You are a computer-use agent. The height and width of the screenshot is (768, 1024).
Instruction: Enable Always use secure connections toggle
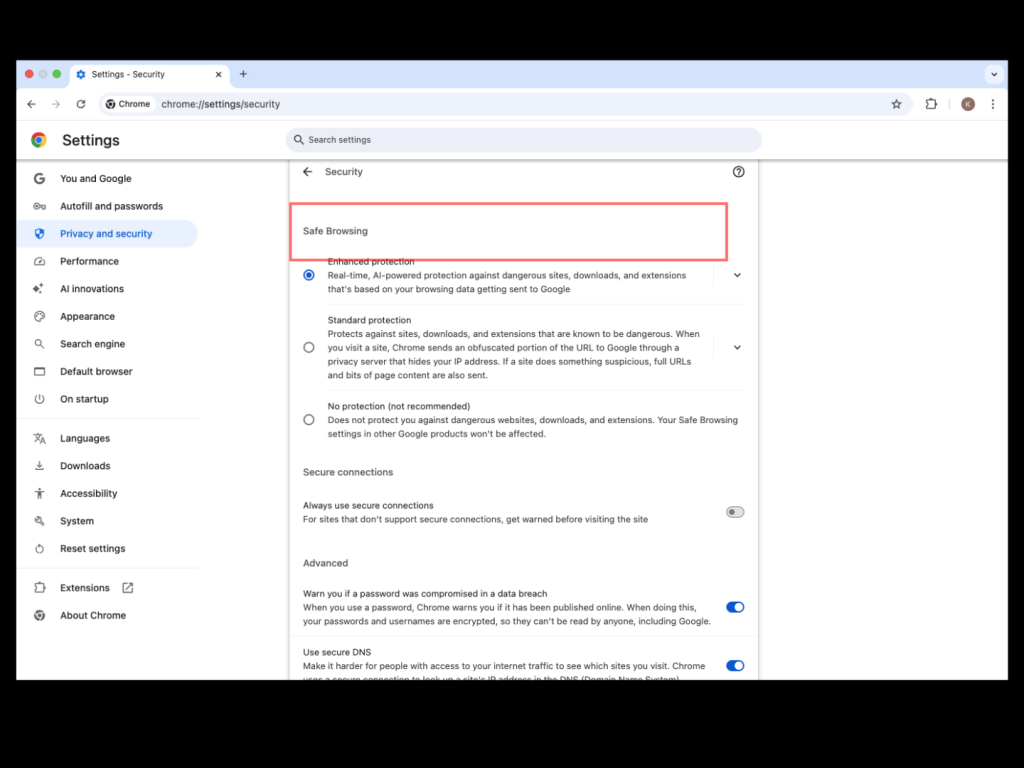(735, 512)
